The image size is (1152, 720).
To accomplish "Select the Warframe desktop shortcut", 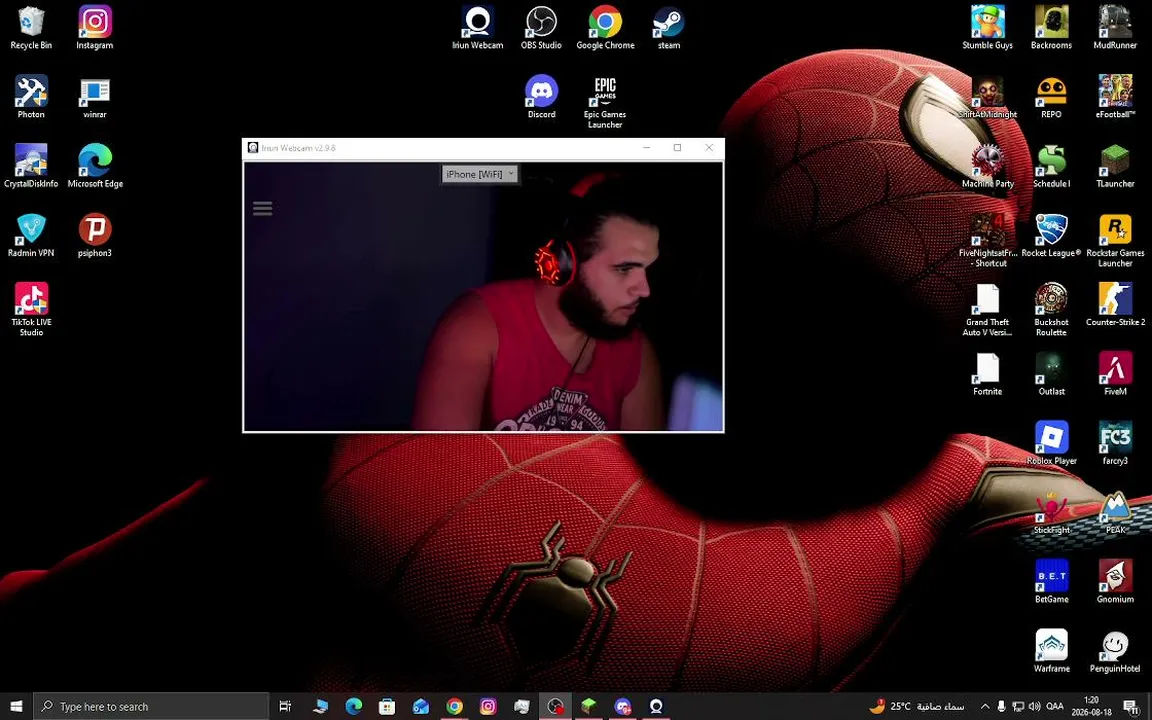I will [x=1051, y=650].
